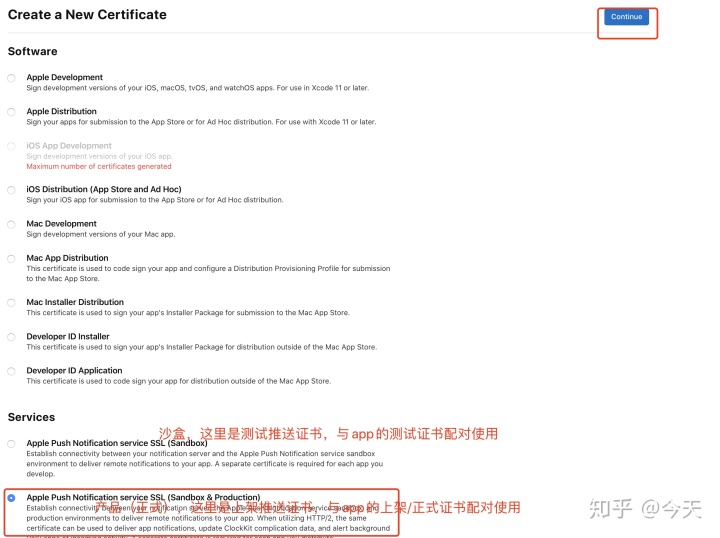Select the disabled iOS App Development radio button
The width and height of the screenshot is (720, 538).
click(11, 146)
